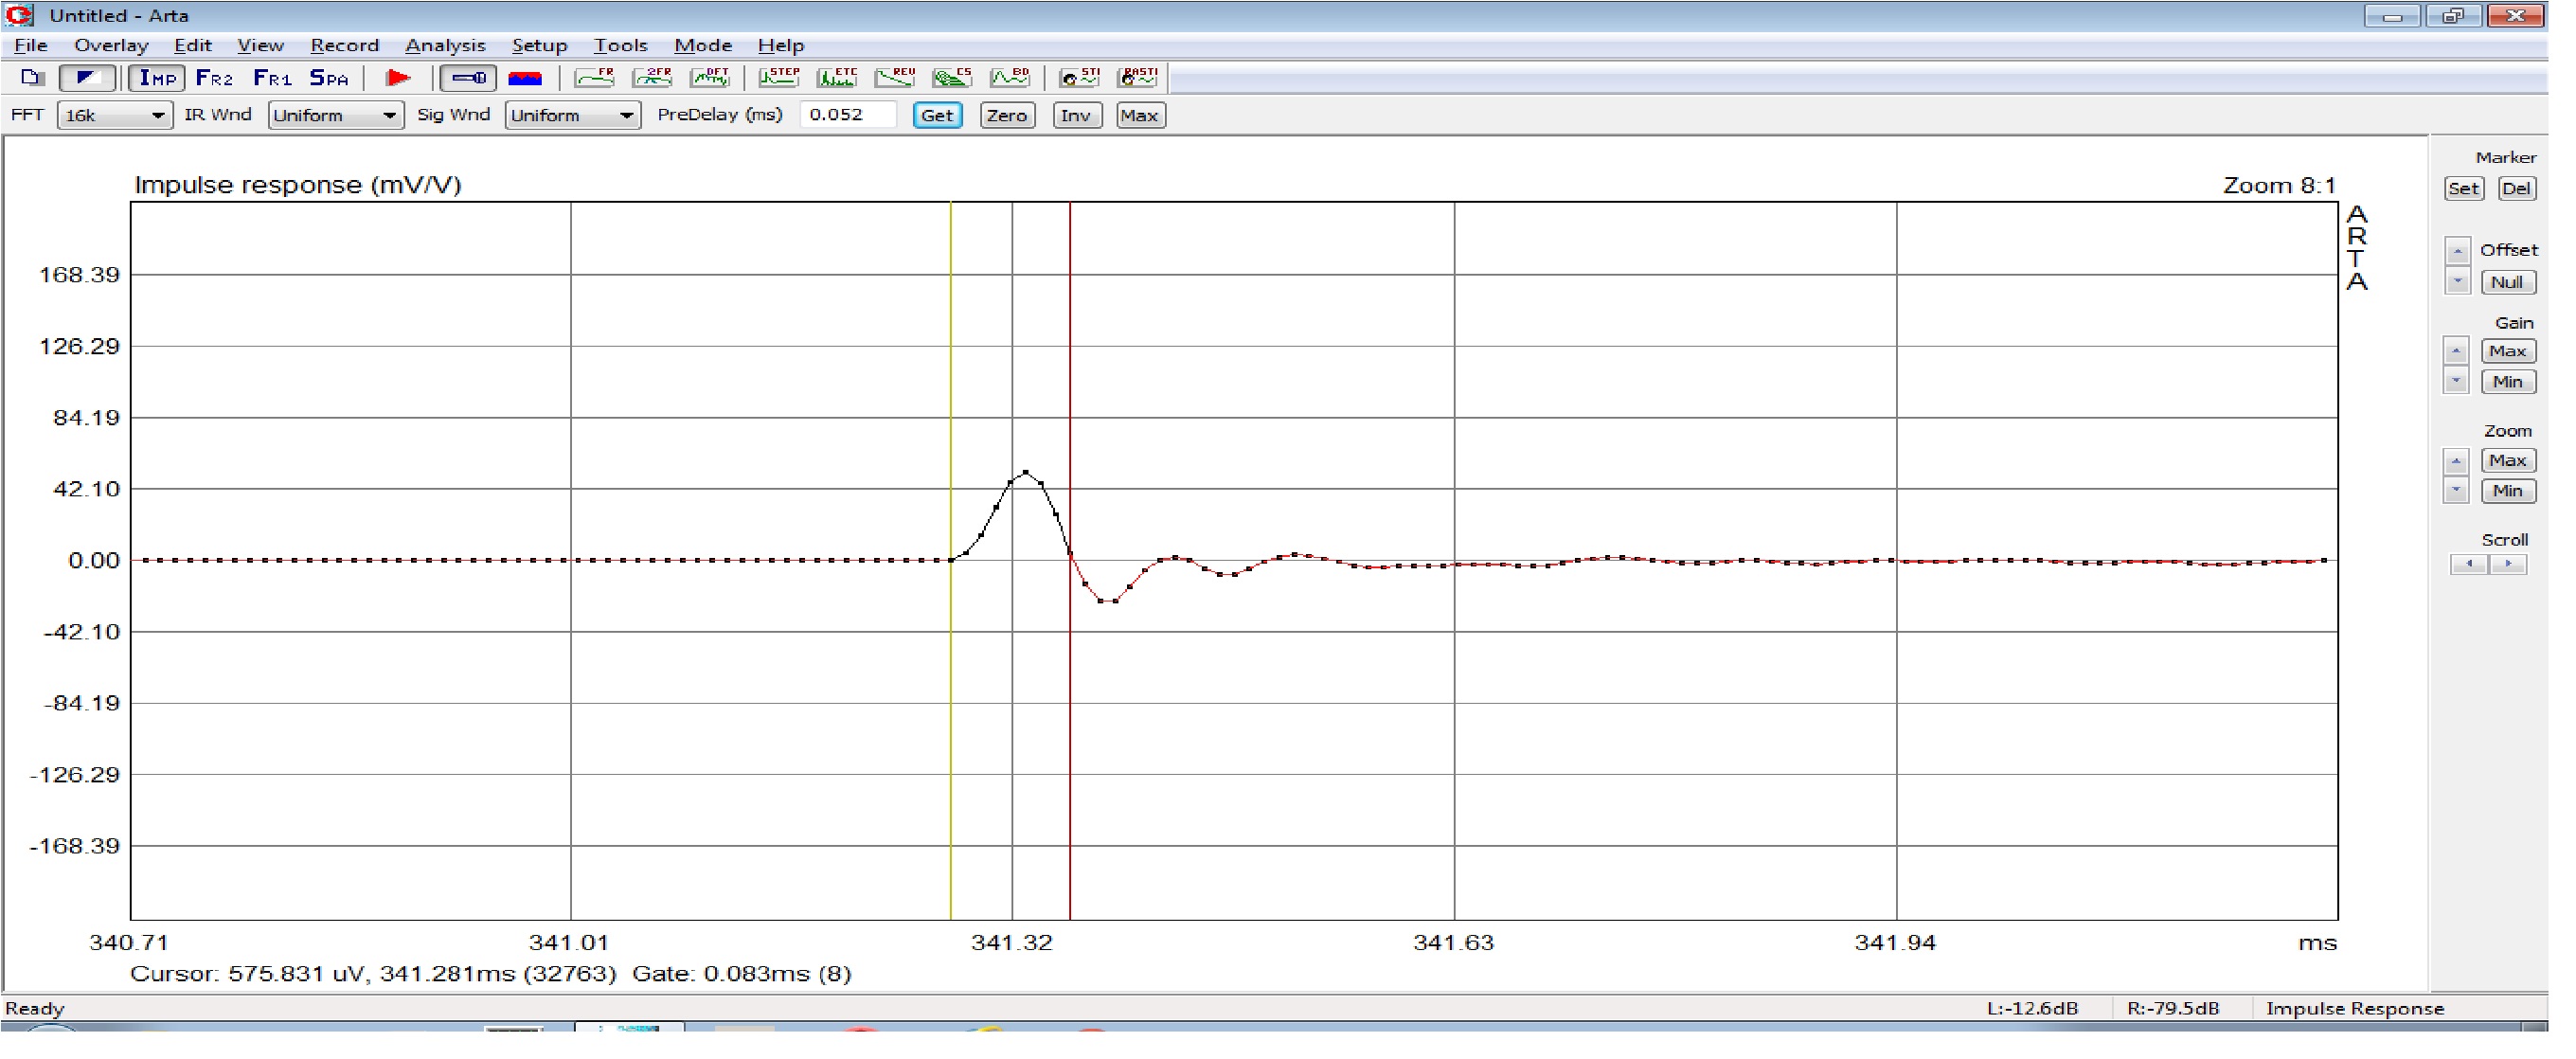Open the BD burst decay icon

[1010, 78]
